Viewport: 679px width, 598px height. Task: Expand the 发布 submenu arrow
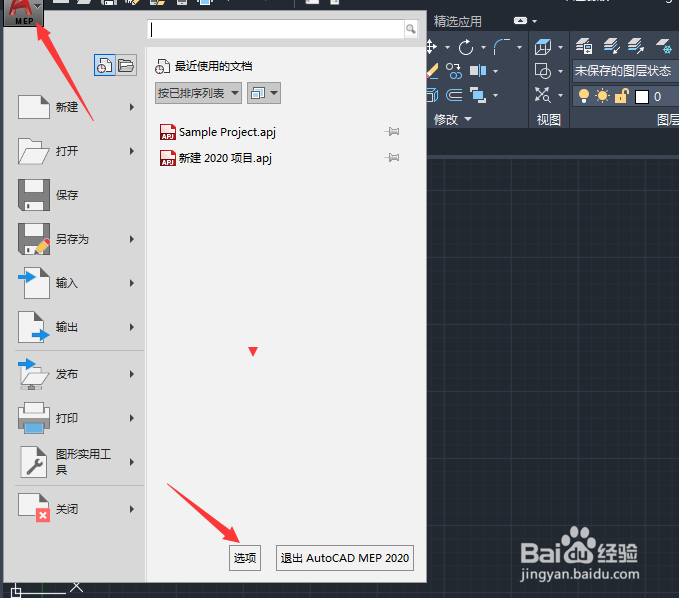(x=132, y=374)
